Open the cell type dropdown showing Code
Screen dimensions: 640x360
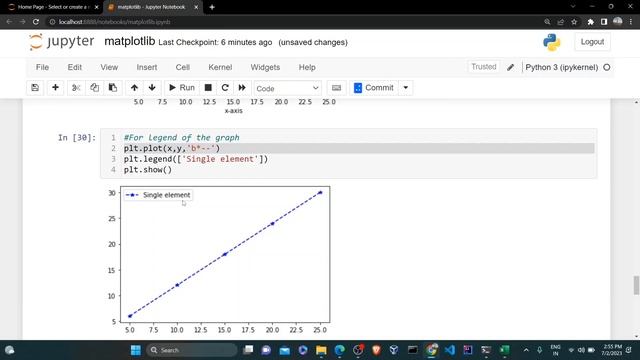pos(287,88)
